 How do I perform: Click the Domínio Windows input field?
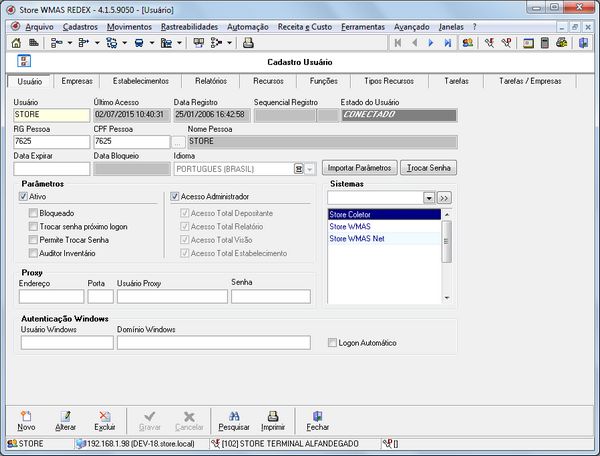pos(214,342)
